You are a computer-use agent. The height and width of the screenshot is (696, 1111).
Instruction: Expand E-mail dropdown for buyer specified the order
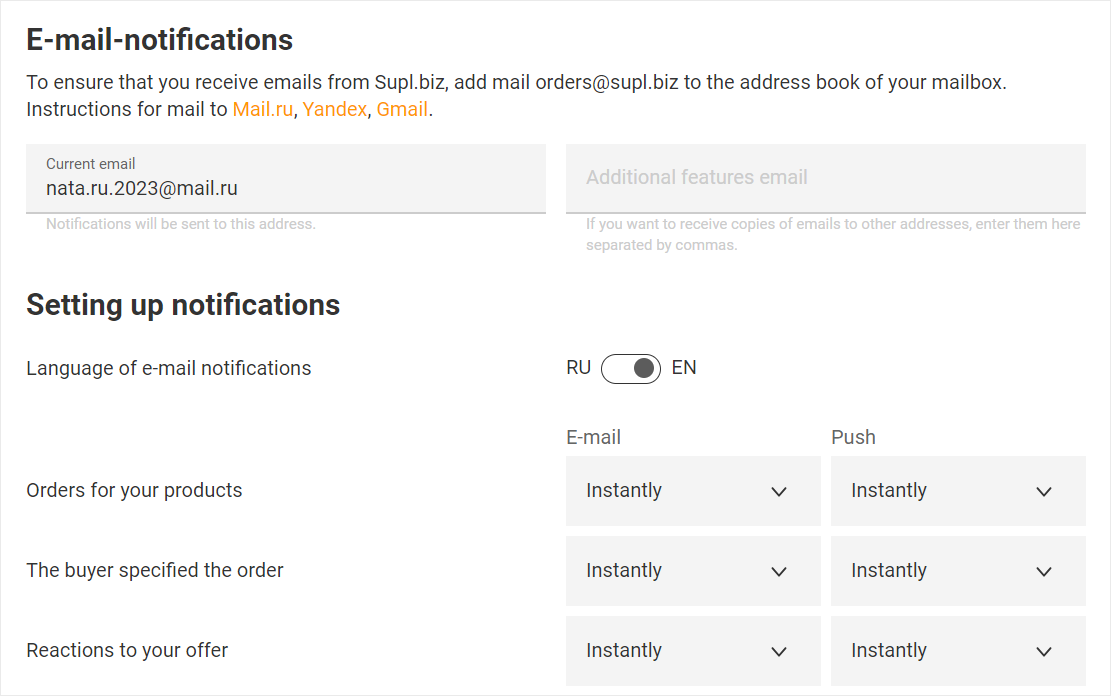(x=692, y=571)
